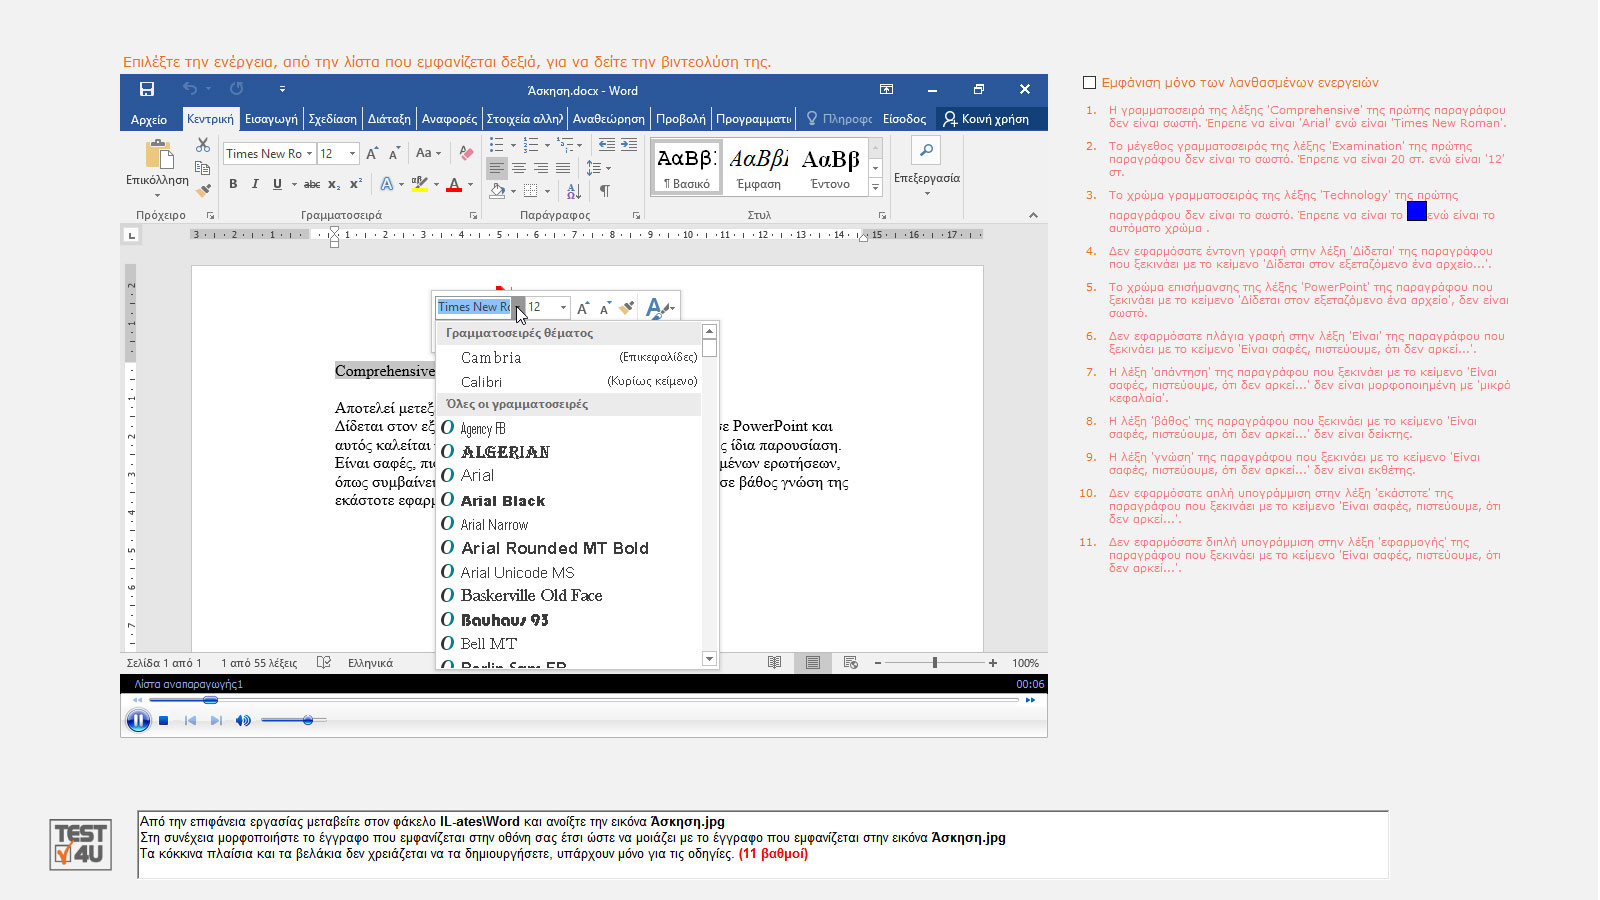This screenshot has width=1600, height=900.
Task: Open the Αρχείο tab
Action: tap(149, 119)
